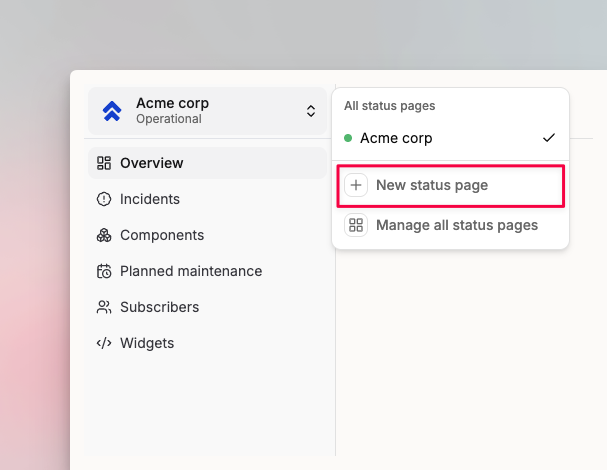Choose Manage all status pages
This screenshot has height=470, width=607.
click(x=450, y=225)
